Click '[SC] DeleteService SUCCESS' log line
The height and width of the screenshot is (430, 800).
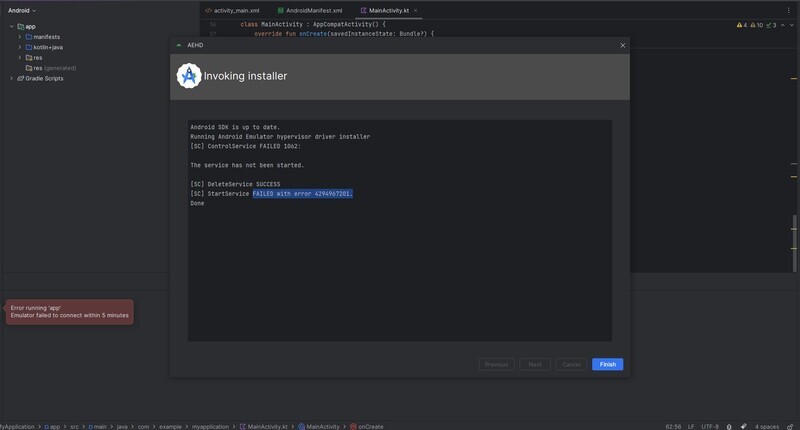tap(235, 184)
